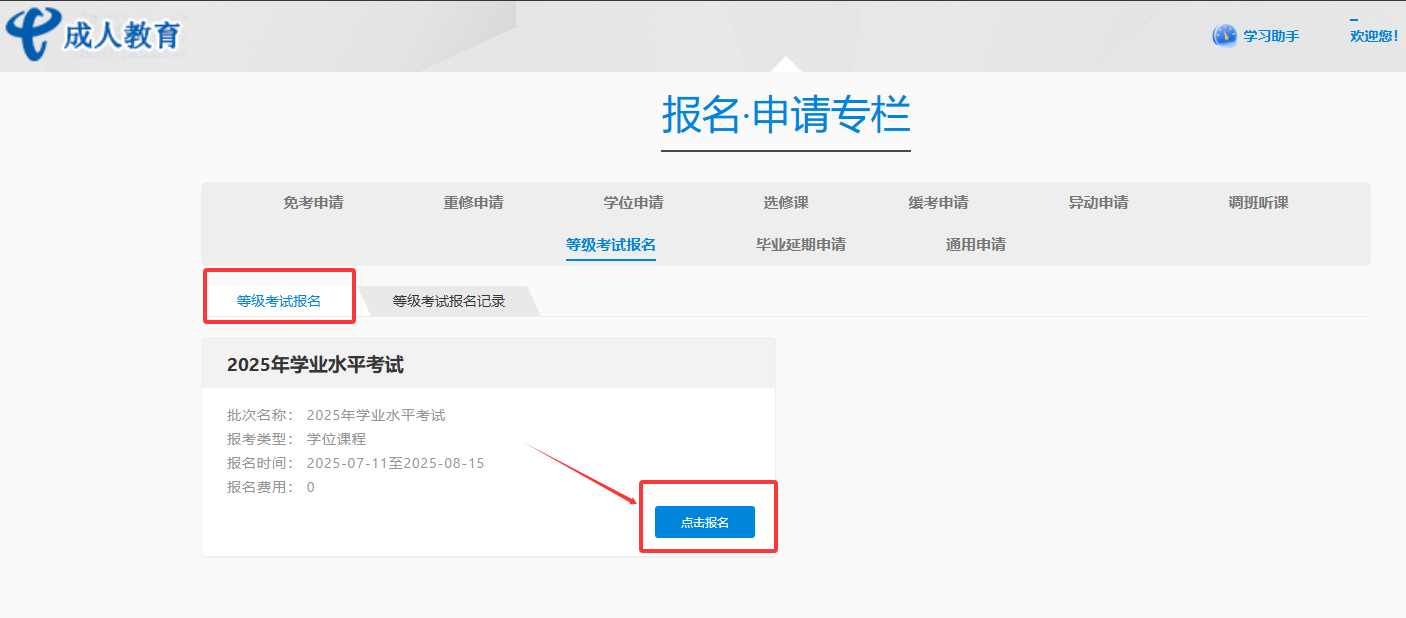Image resolution: width=1406 pixels, height=618 pixels.
Task: Switch to the white 等级考试报名 sub-tab
Action: (x=279, y=301)
